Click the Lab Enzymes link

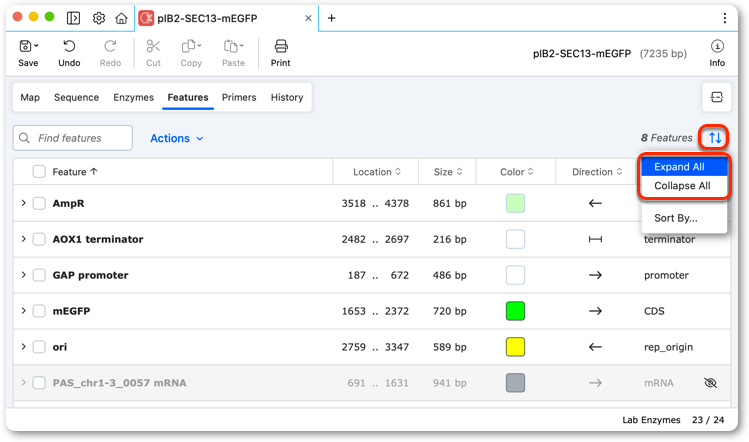click(x=651, y=420)
